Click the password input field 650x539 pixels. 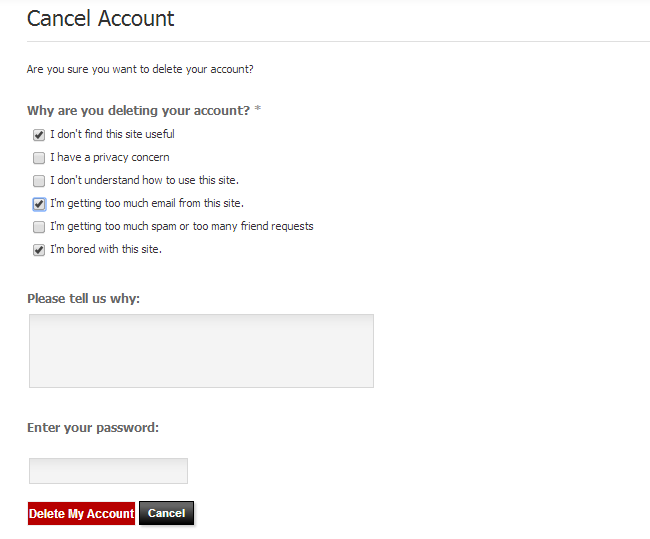tap(108, 471)
